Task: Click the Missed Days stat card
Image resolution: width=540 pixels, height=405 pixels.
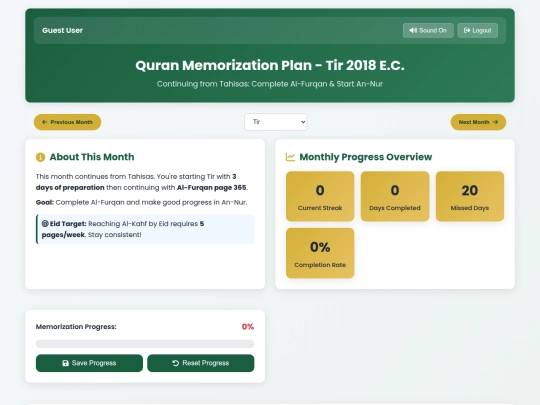Action: 470,196
